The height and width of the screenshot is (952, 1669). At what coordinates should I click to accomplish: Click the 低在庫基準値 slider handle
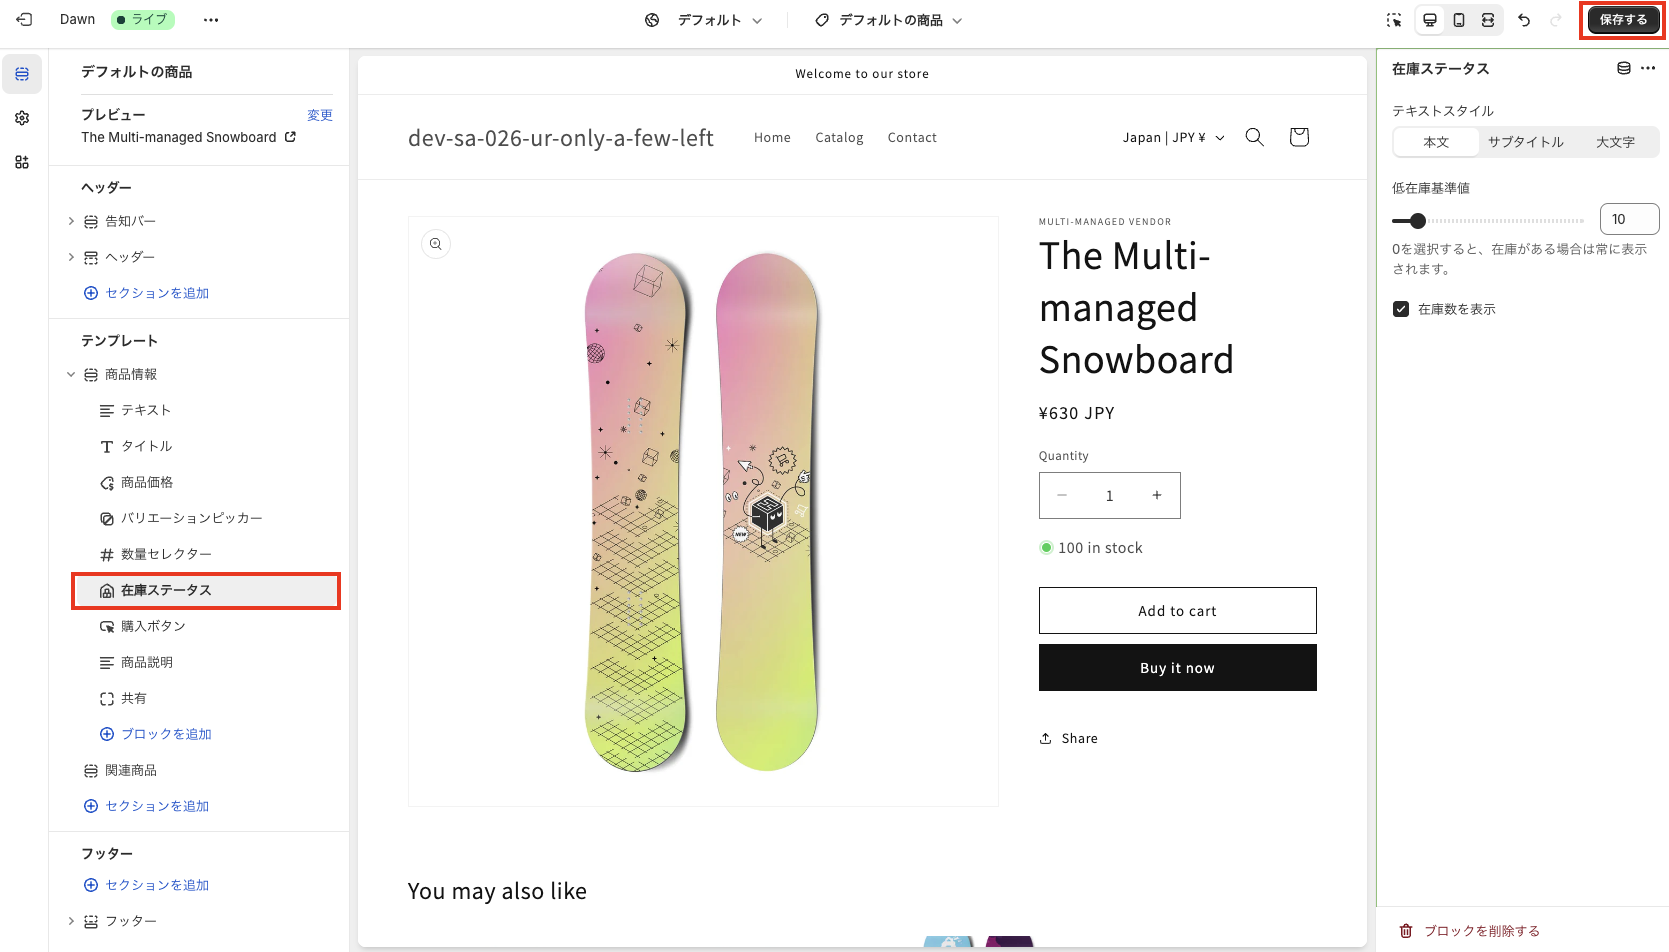coord(1417,221)
